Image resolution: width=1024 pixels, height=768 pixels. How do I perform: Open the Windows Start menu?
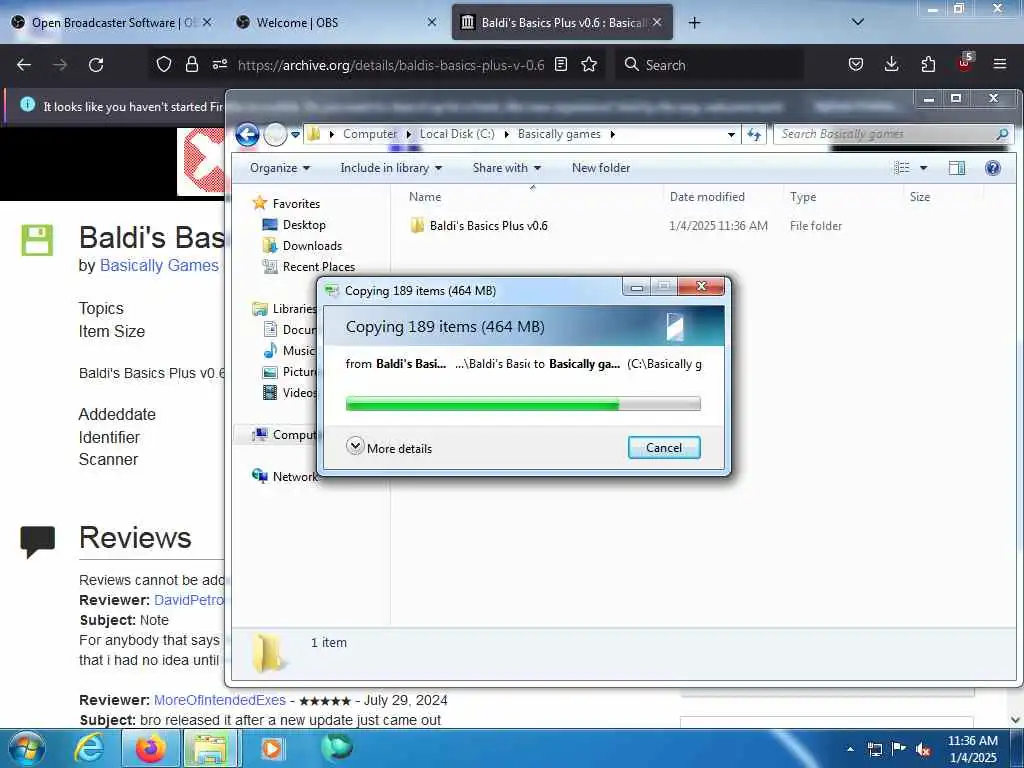pyautogui.click(x=27, y=748)
